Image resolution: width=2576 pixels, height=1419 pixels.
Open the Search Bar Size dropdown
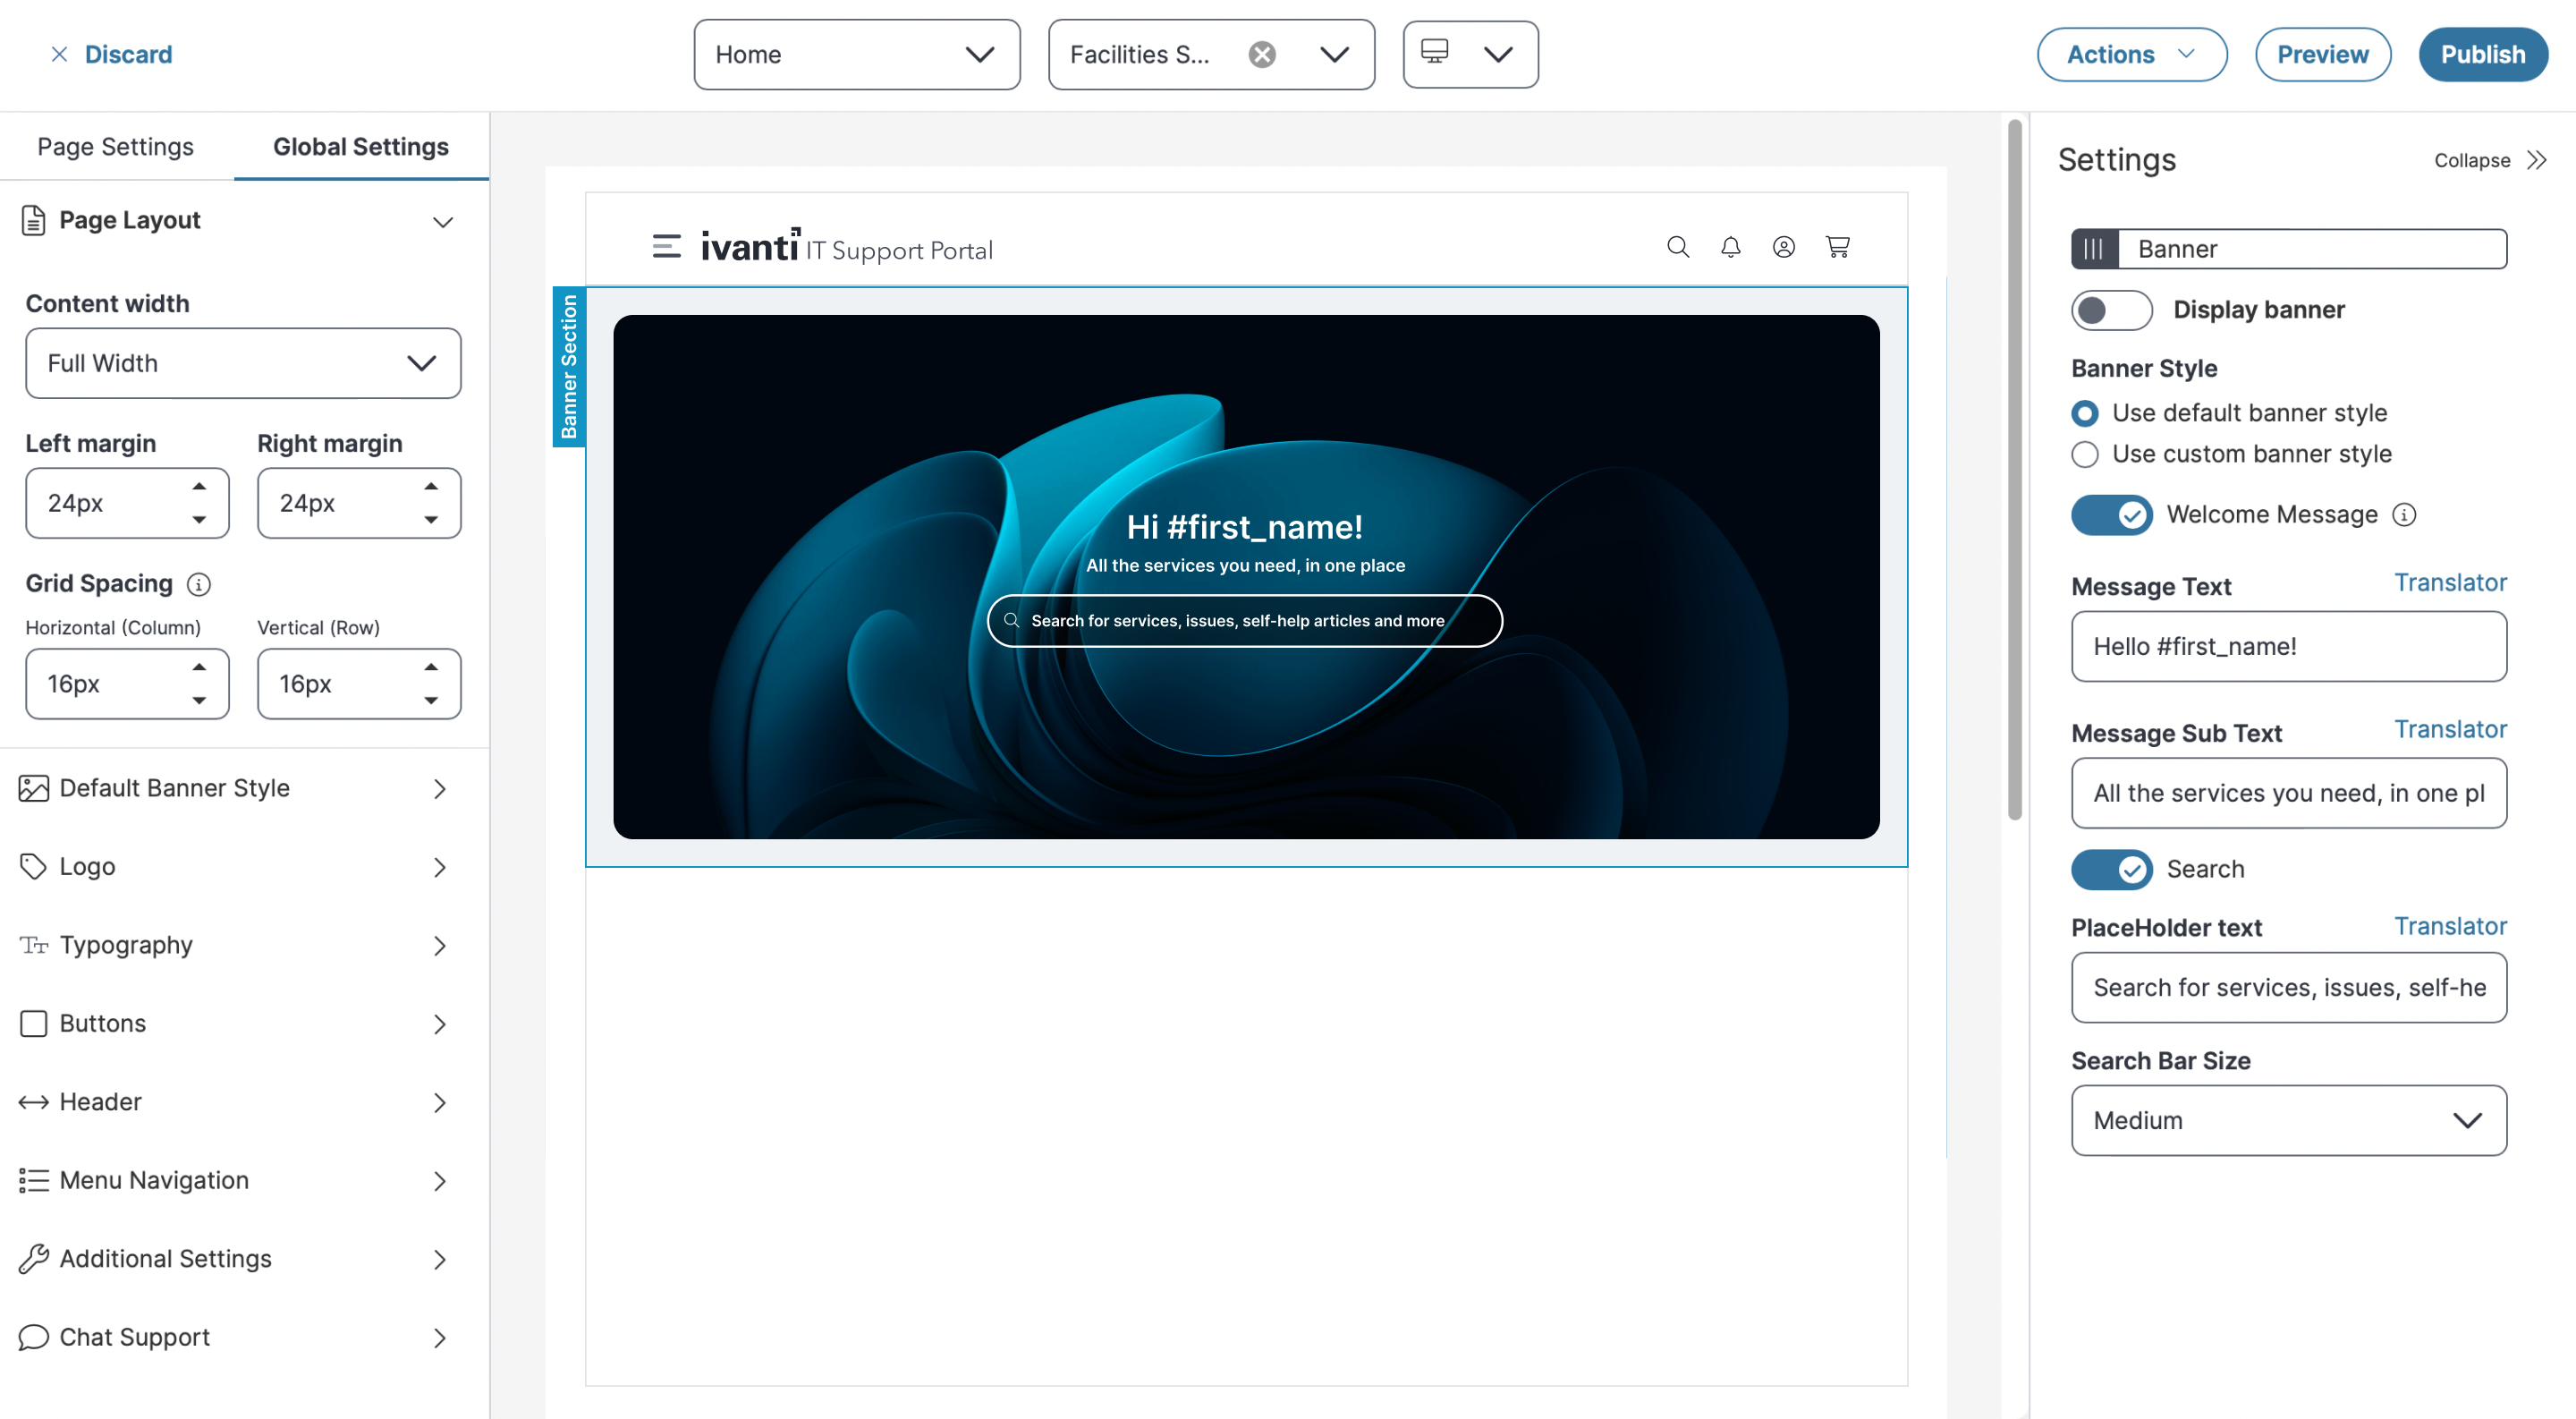(2288, 1120)
